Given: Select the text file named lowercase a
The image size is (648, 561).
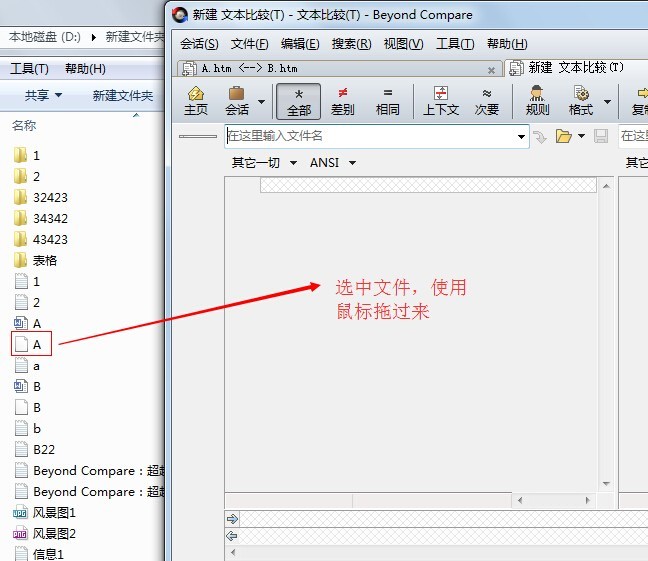Looking at the screenshot, I should click(27, 366).
